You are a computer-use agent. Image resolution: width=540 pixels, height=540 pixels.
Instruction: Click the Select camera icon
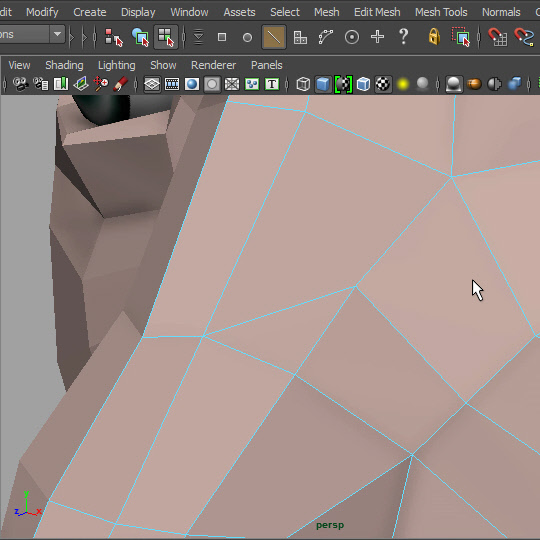pyautogui.click(x=21, y=84)
